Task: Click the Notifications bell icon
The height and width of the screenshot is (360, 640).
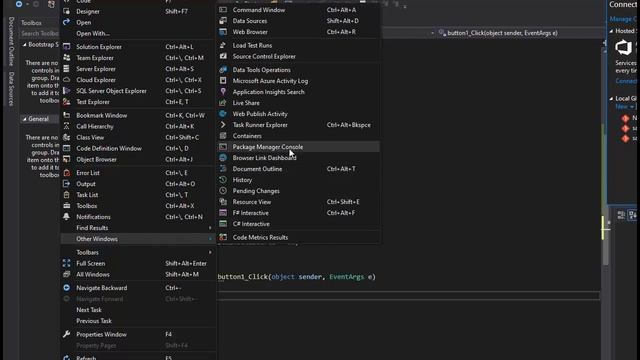Action: coord(67,217)
